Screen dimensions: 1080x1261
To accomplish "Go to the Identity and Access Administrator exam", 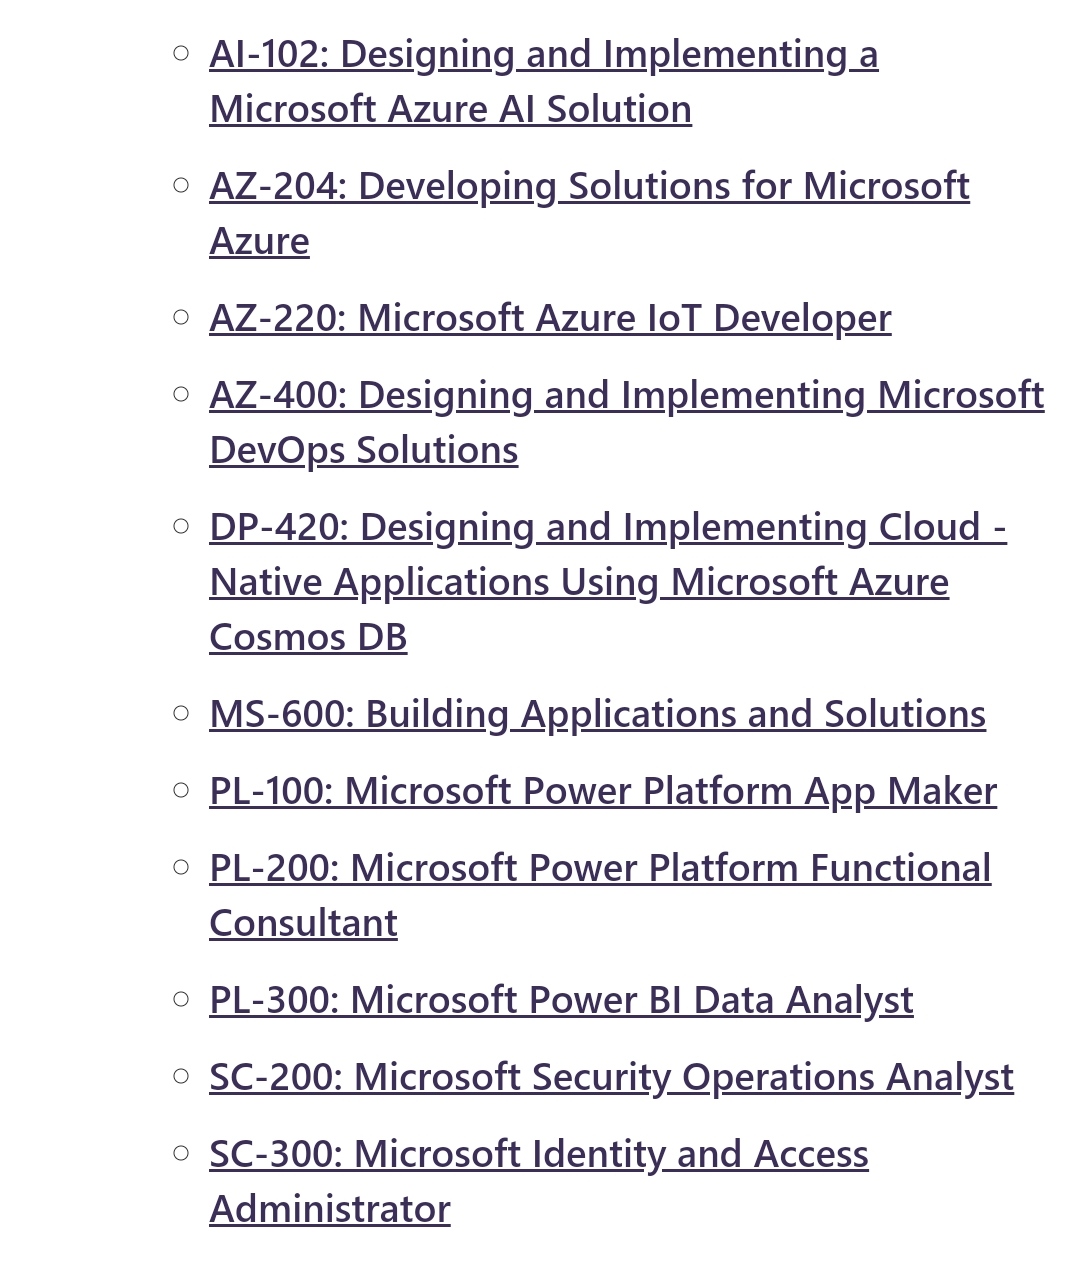I will click(539, 1182).
